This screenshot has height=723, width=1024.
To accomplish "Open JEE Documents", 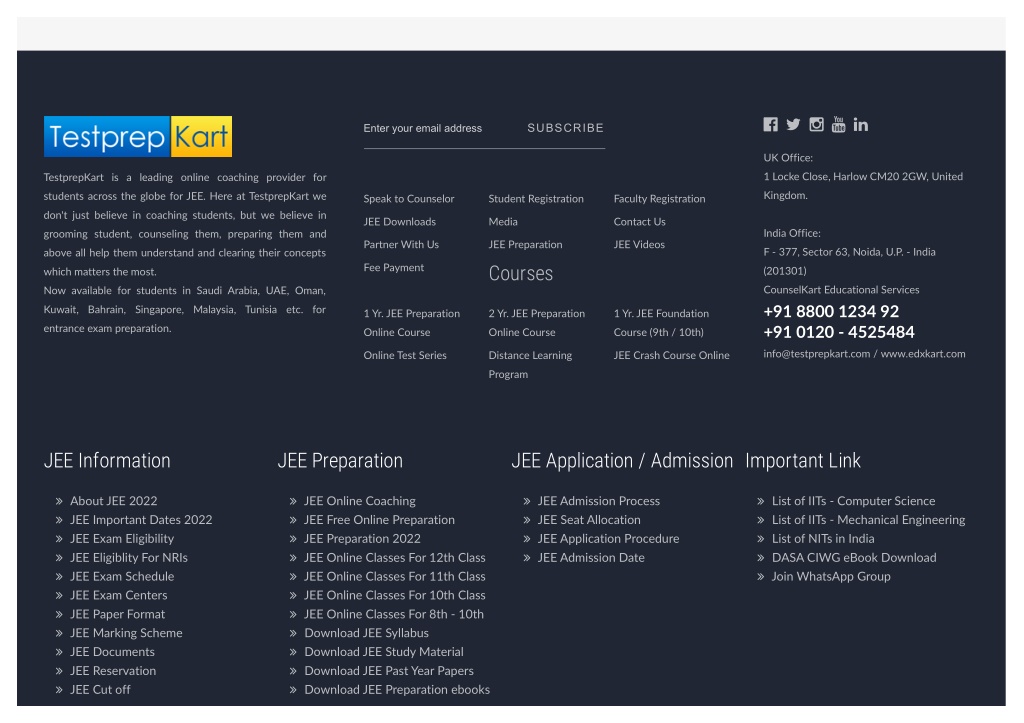I will tap(112, 652).
